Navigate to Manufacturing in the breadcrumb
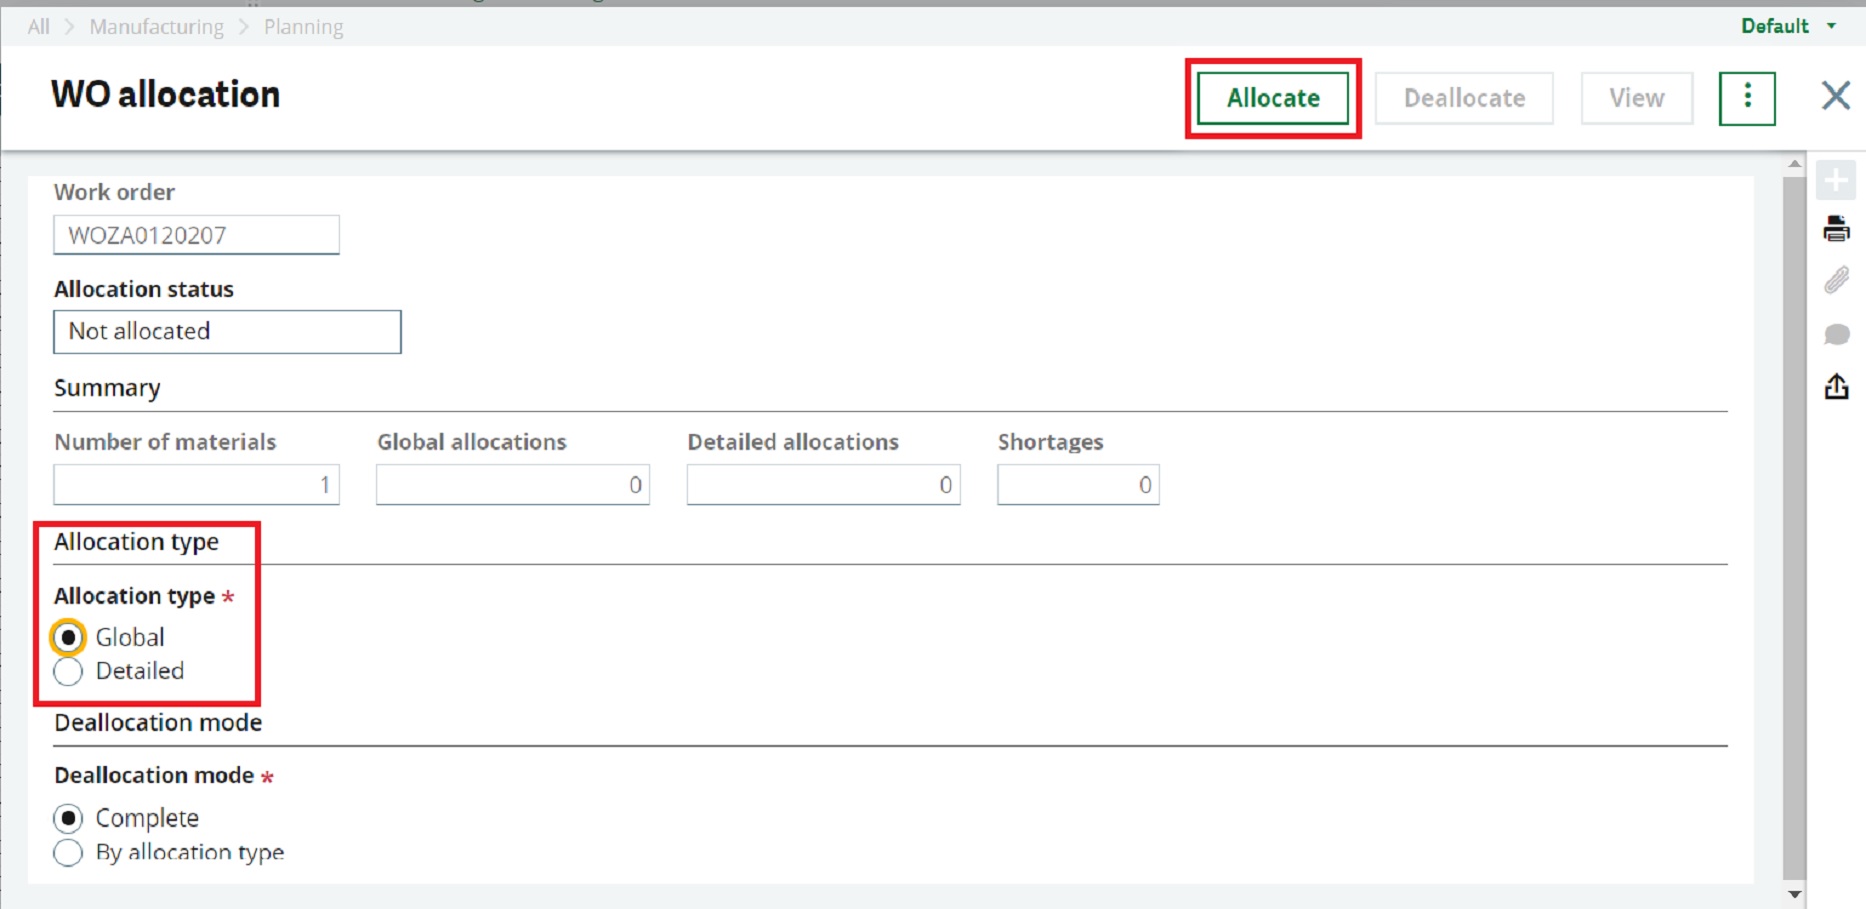This screenshot has width=1866, height=909. point(156,26)
